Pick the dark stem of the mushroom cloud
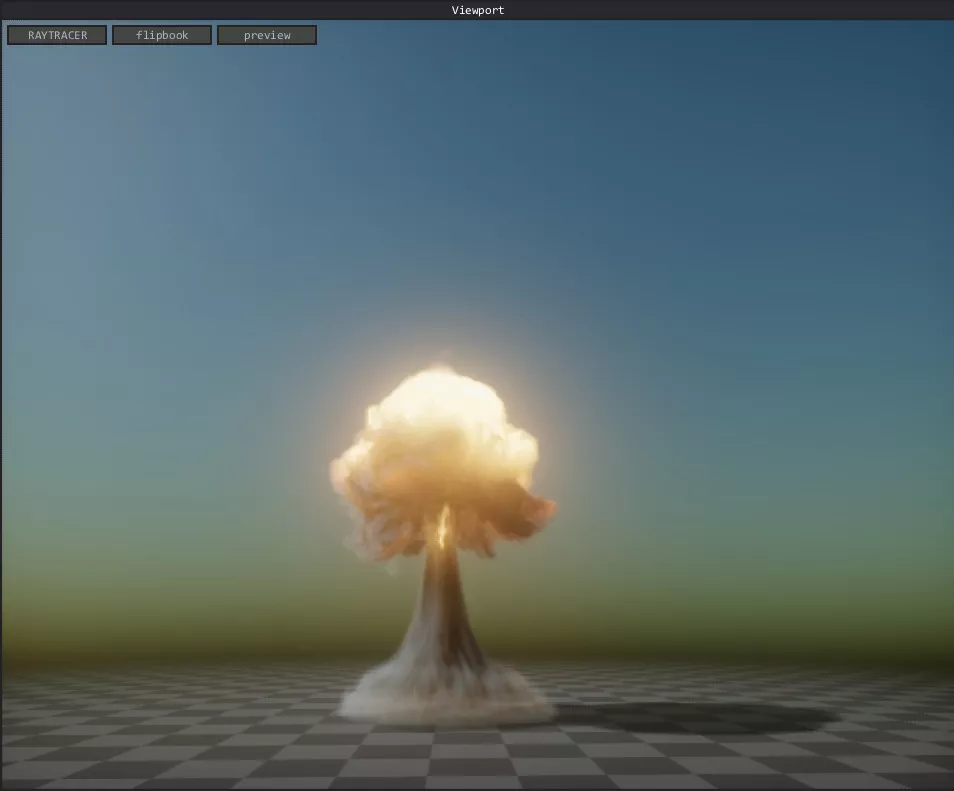Viewport: 954px width, 791px height. 445,600
